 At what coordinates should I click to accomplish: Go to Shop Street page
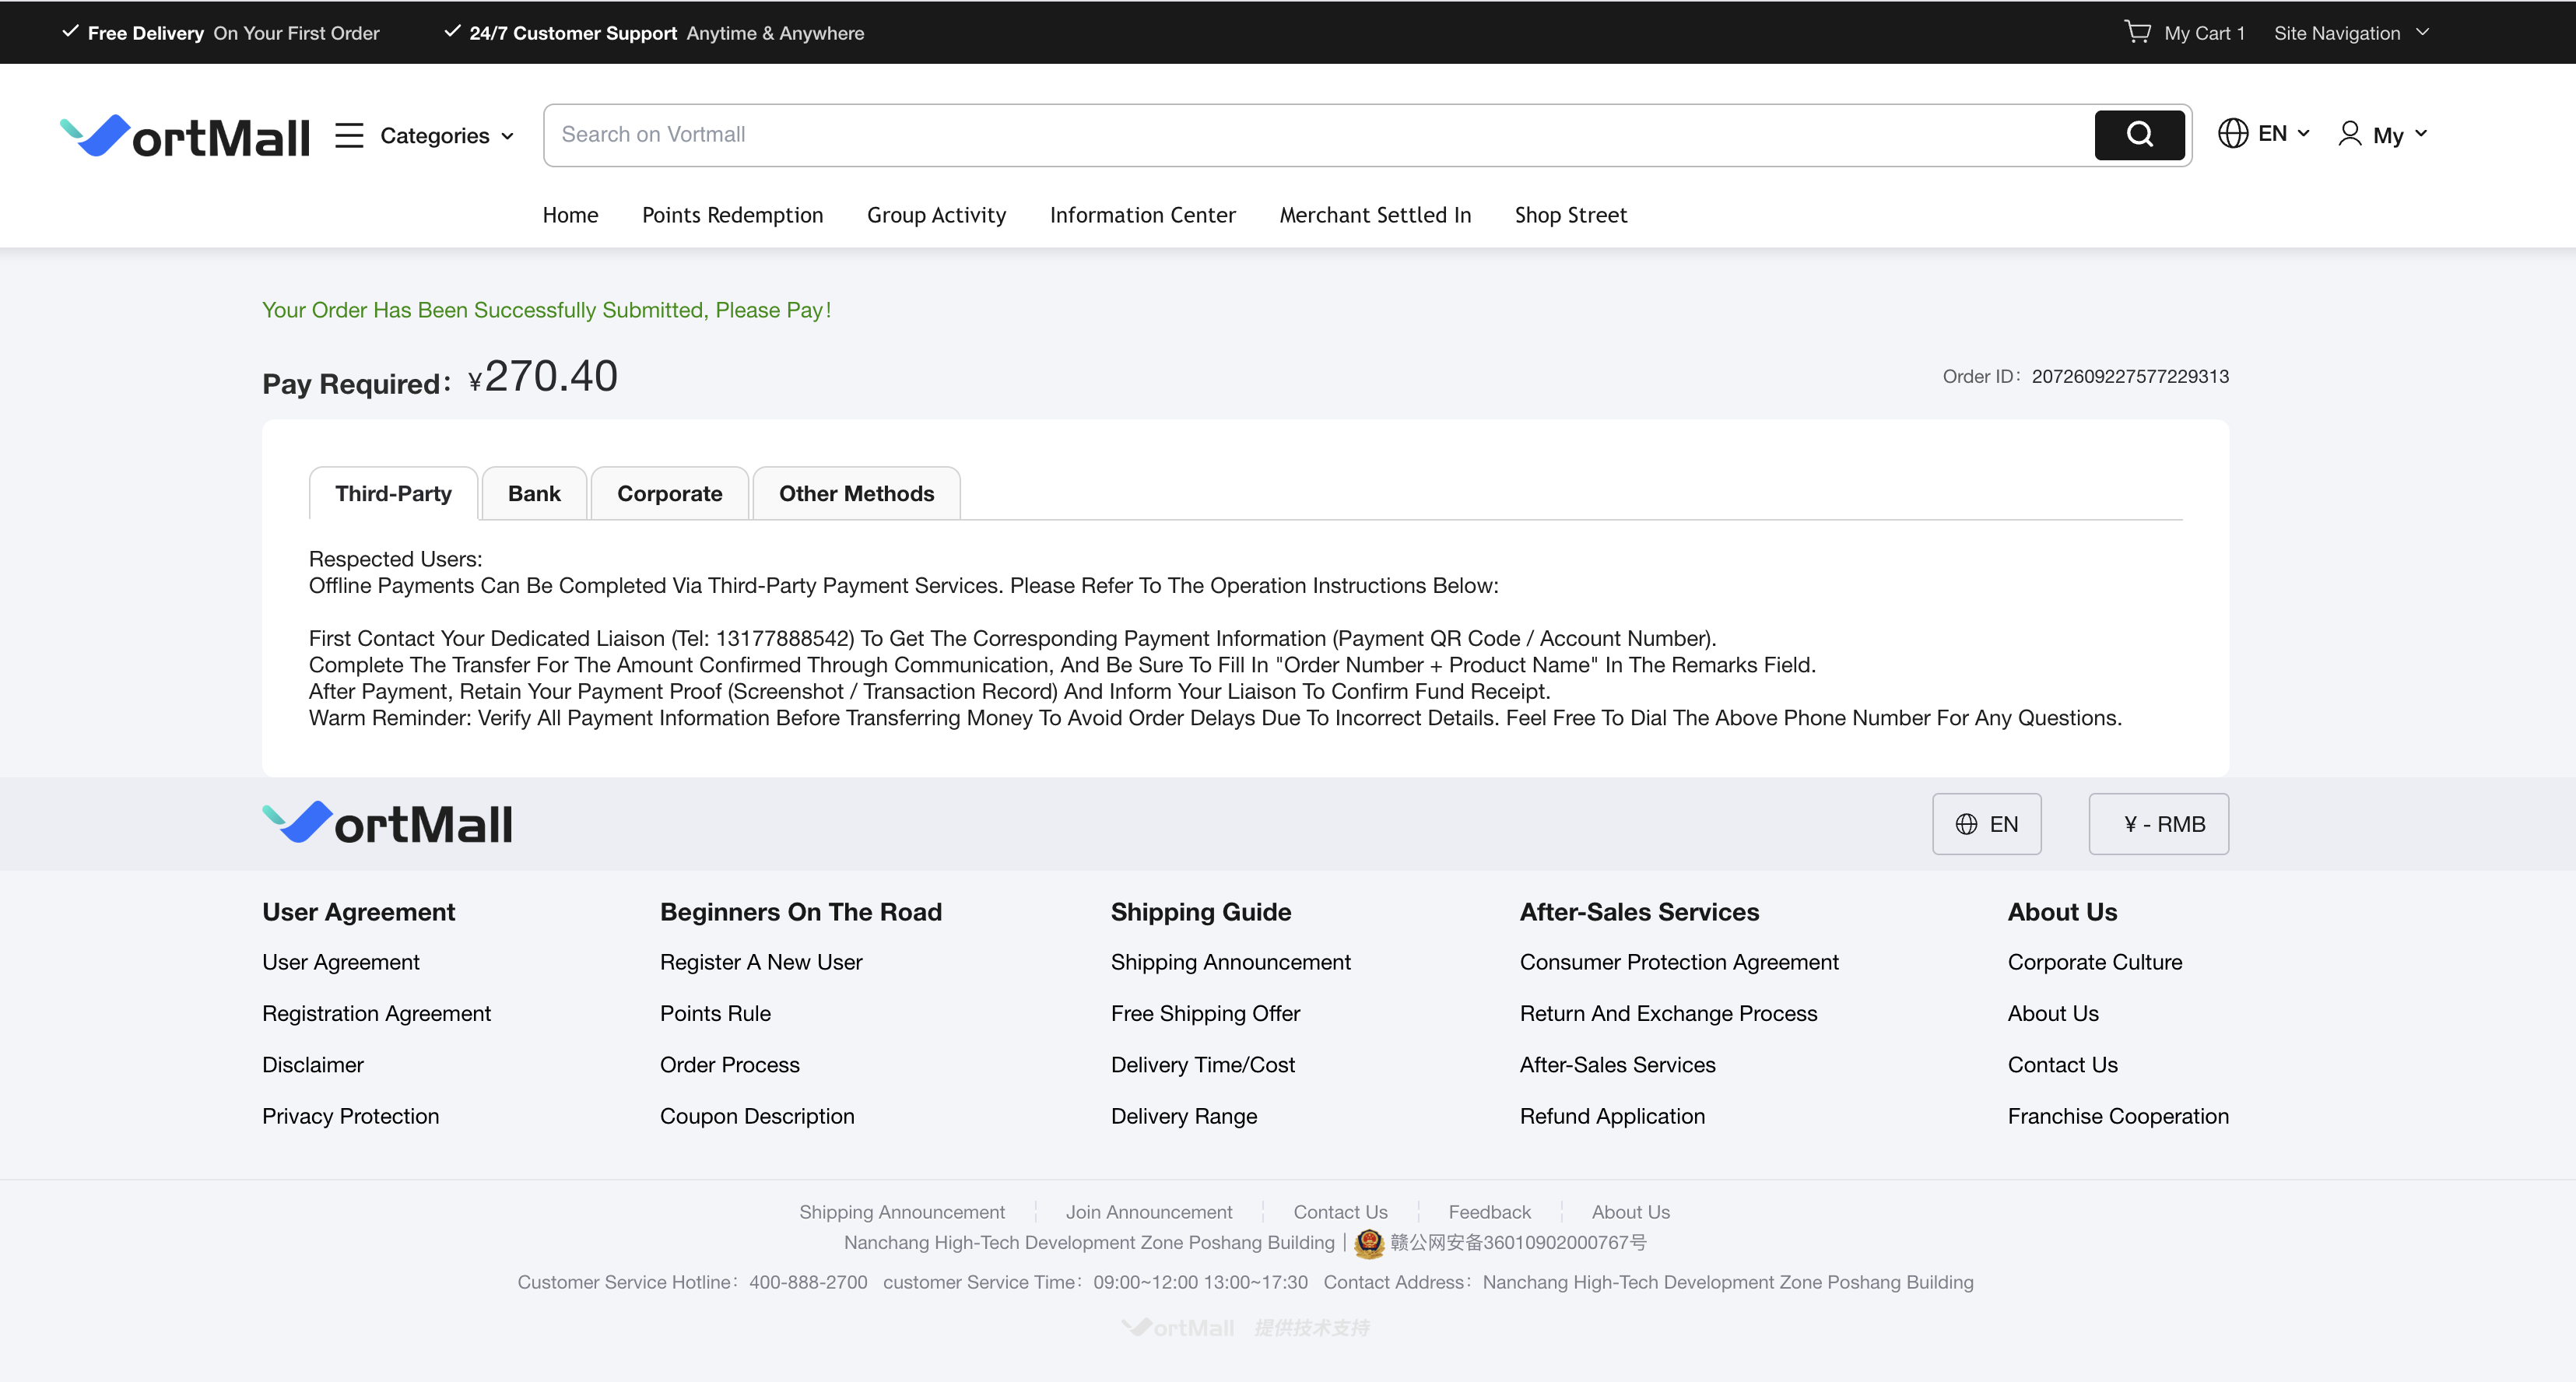(1570, 215)
